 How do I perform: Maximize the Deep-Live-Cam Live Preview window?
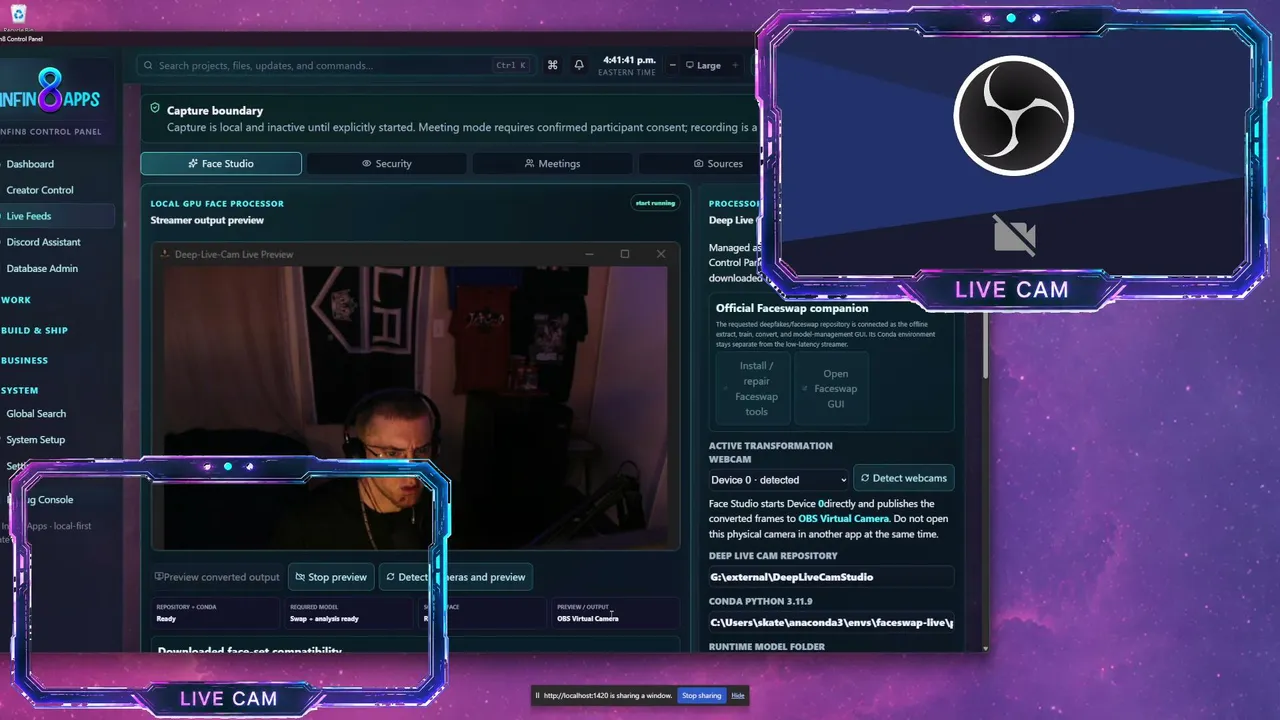625,254
